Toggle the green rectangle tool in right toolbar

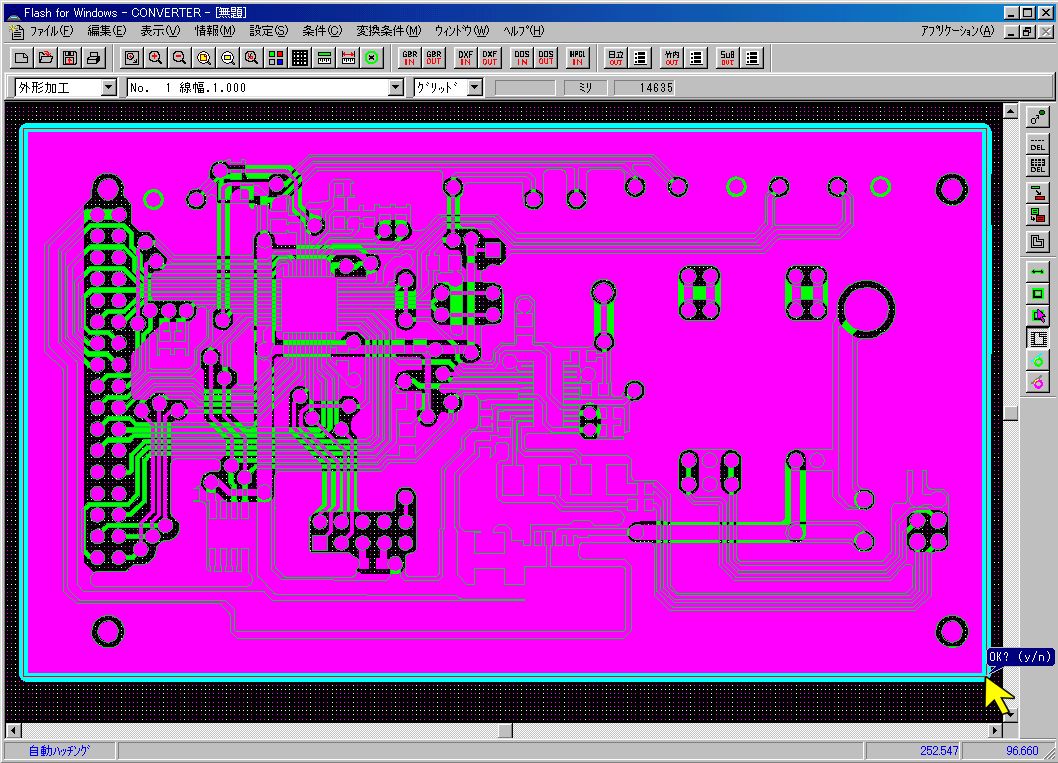click(1037, 293)
